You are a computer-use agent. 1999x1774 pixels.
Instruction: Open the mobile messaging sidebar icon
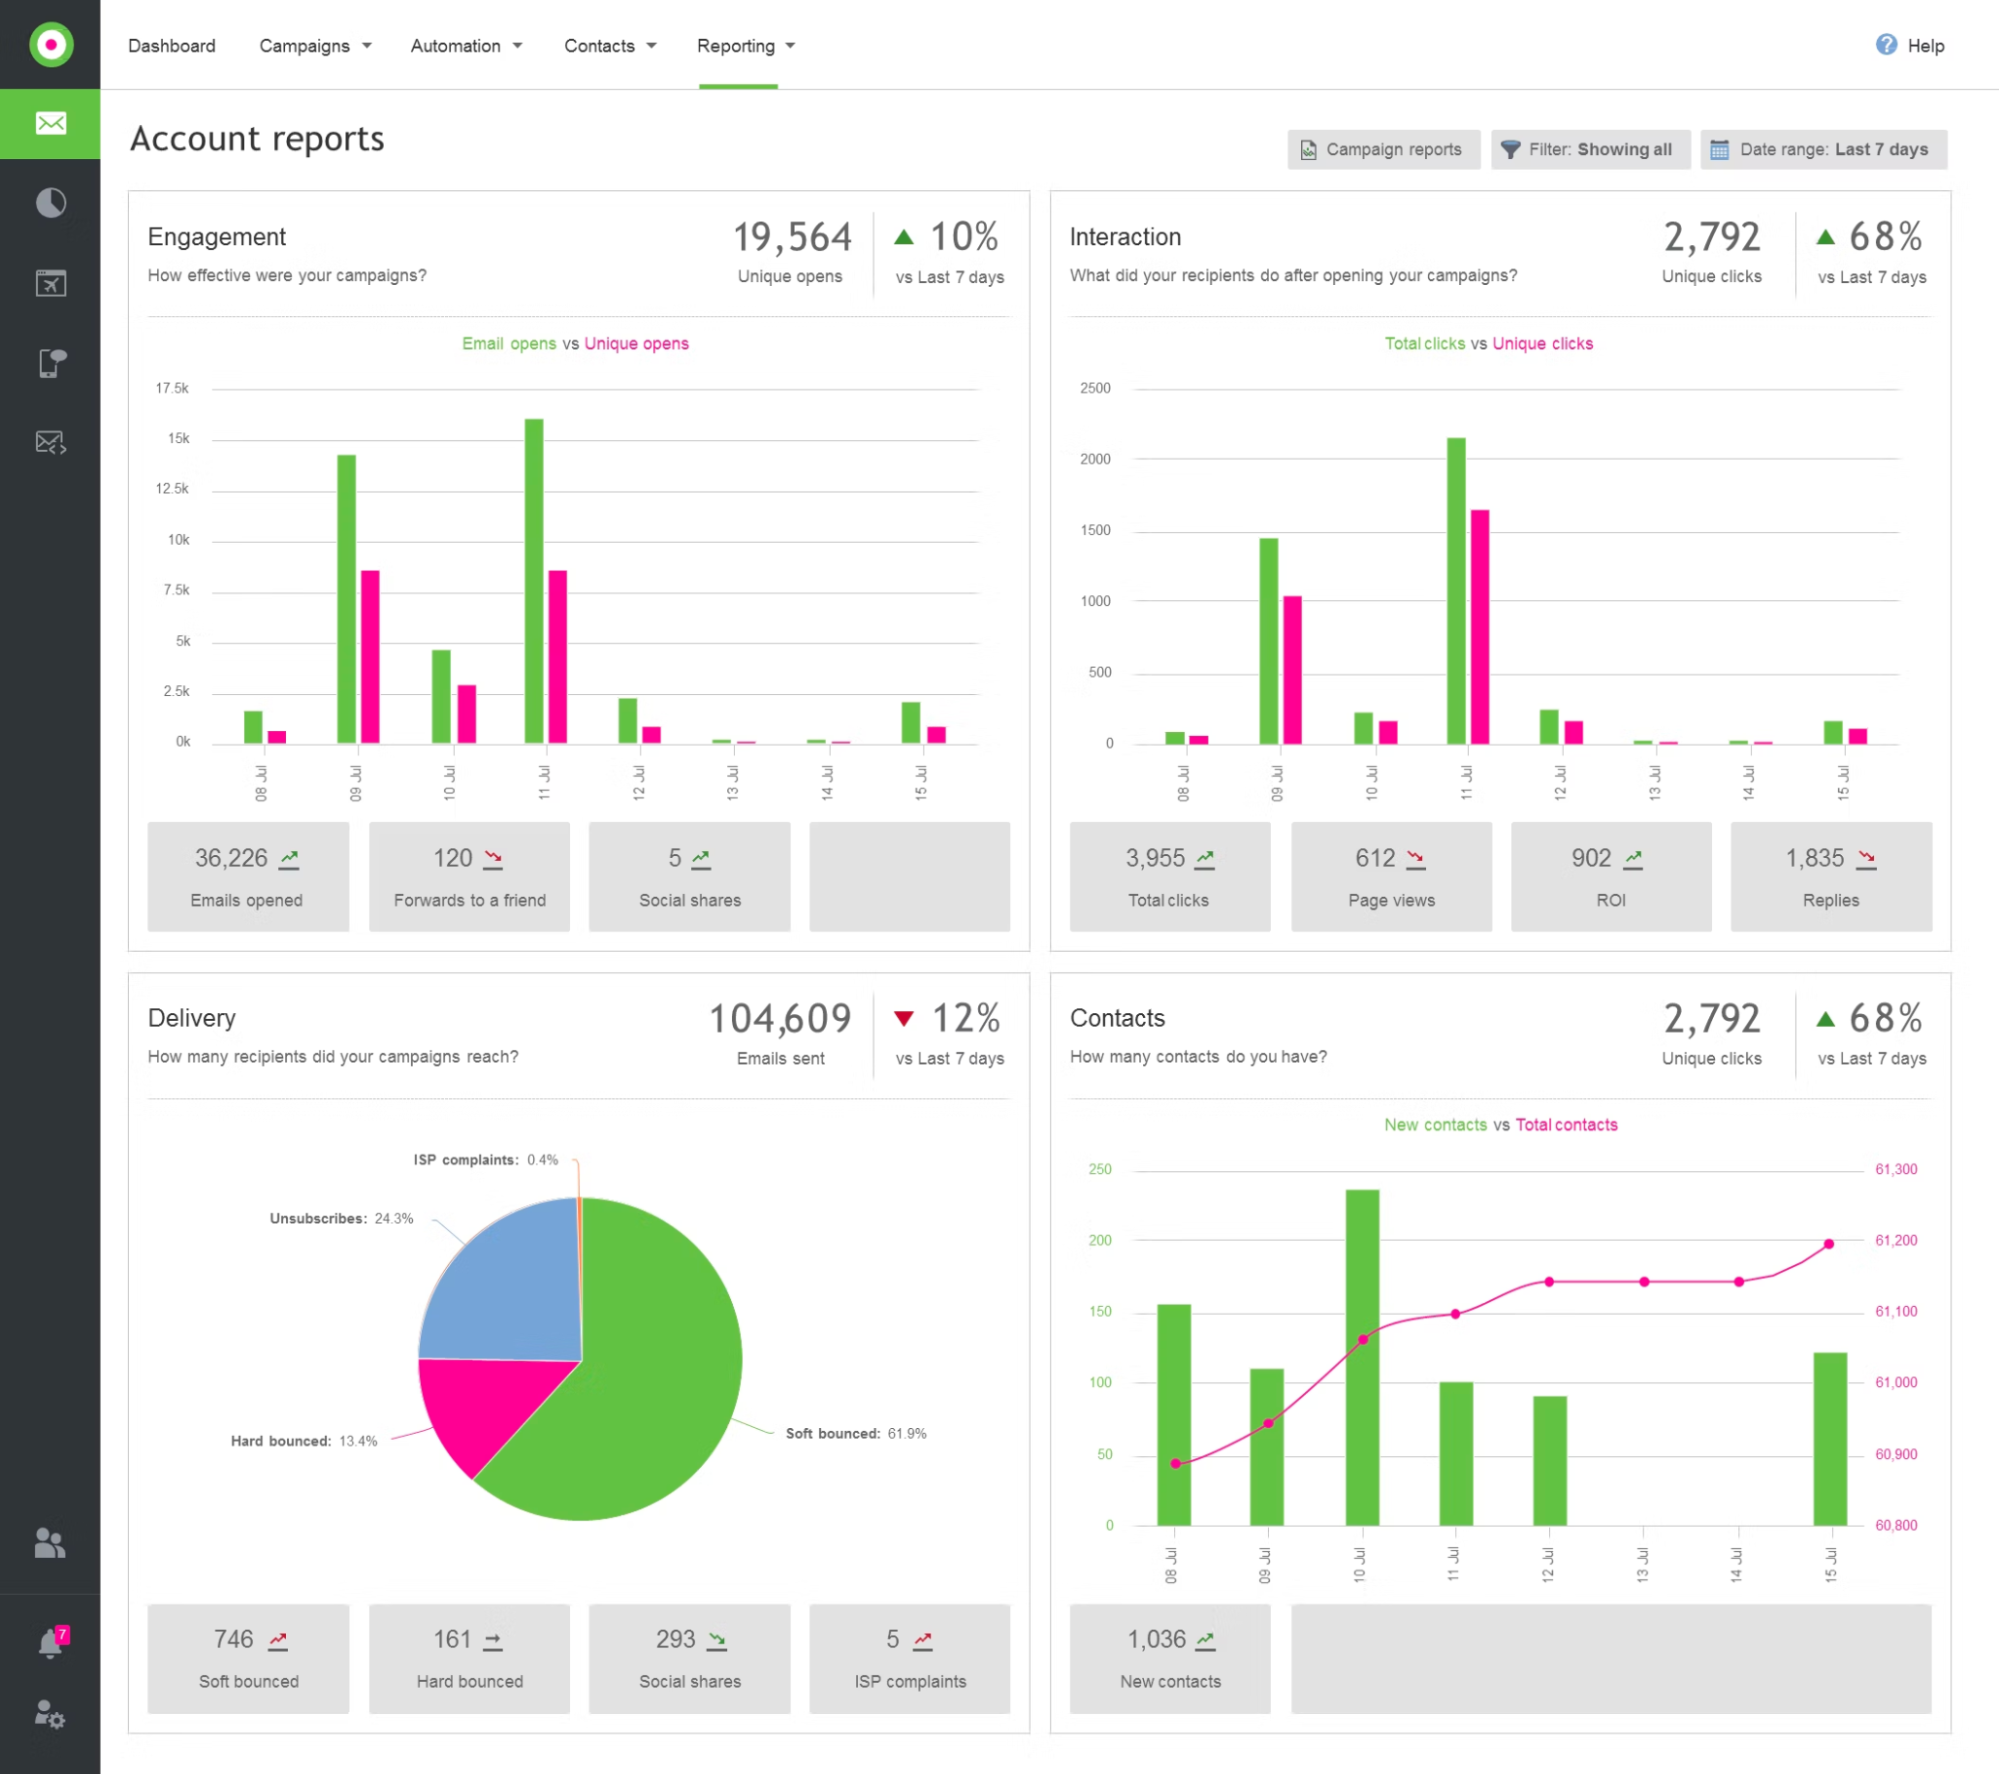(50, 362)
